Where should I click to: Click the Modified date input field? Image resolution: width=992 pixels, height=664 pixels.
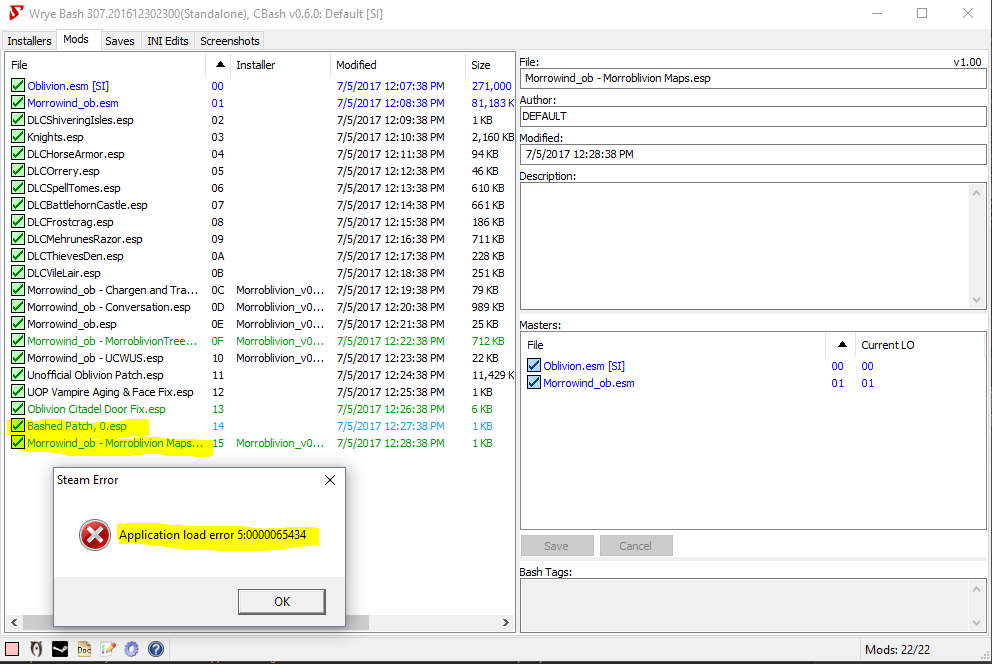click(x=753, y=154)
